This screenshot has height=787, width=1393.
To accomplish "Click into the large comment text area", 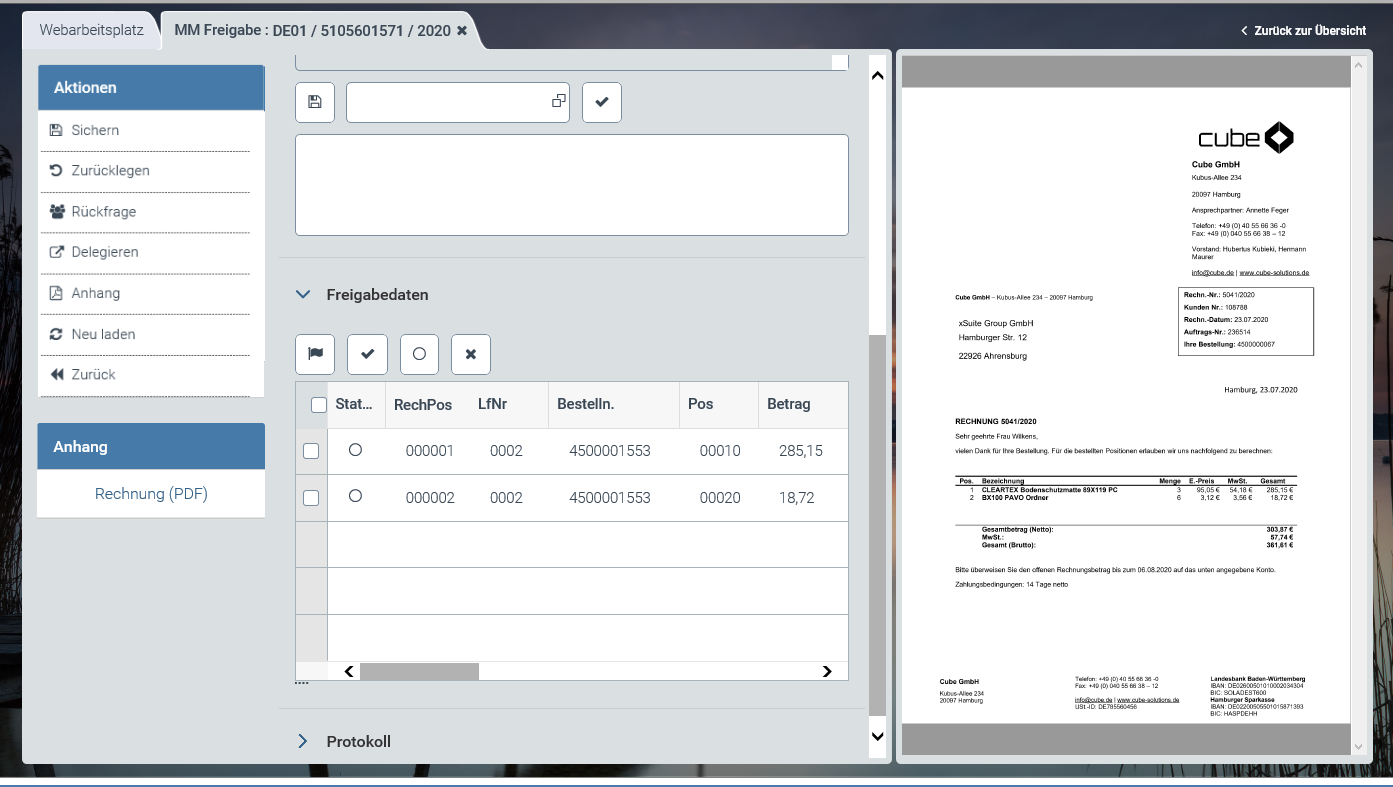I will (x=571, y=185).
